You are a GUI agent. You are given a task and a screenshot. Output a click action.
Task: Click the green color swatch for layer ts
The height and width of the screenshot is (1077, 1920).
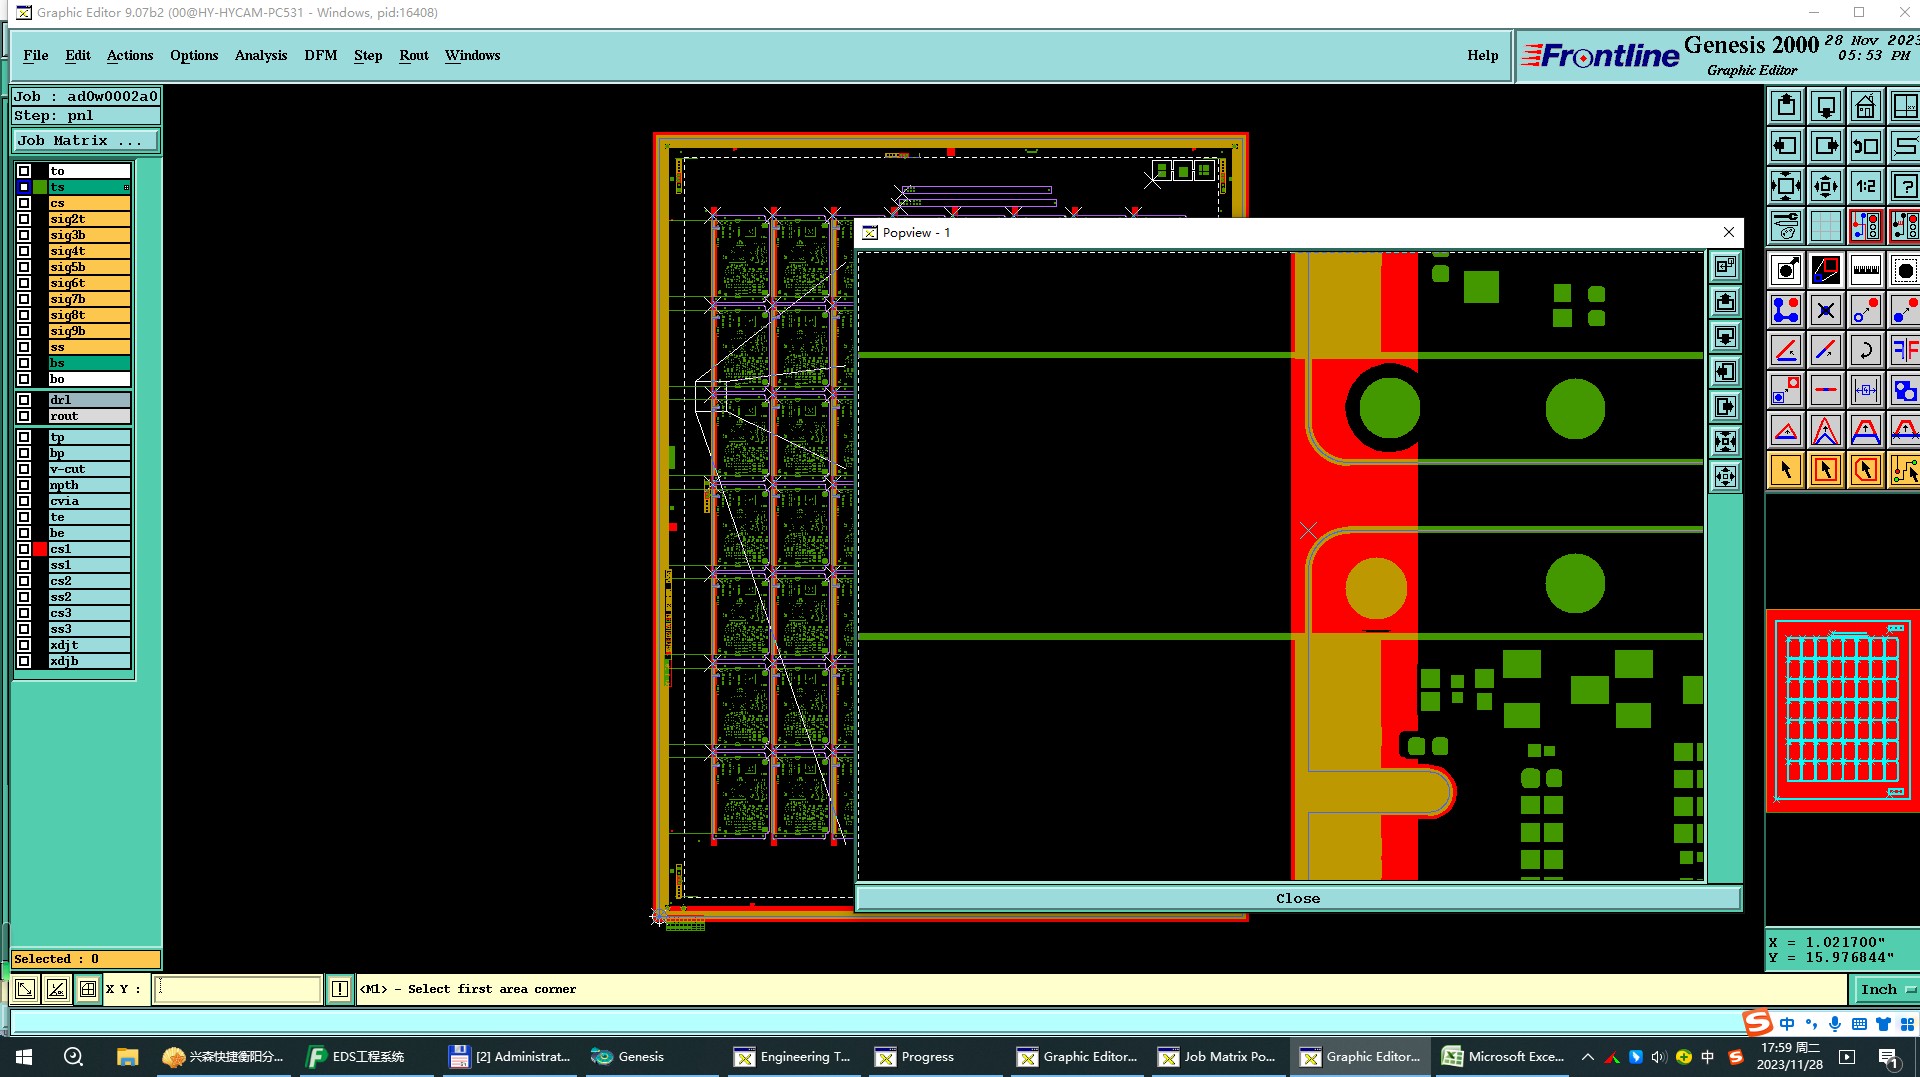point(40,187)
